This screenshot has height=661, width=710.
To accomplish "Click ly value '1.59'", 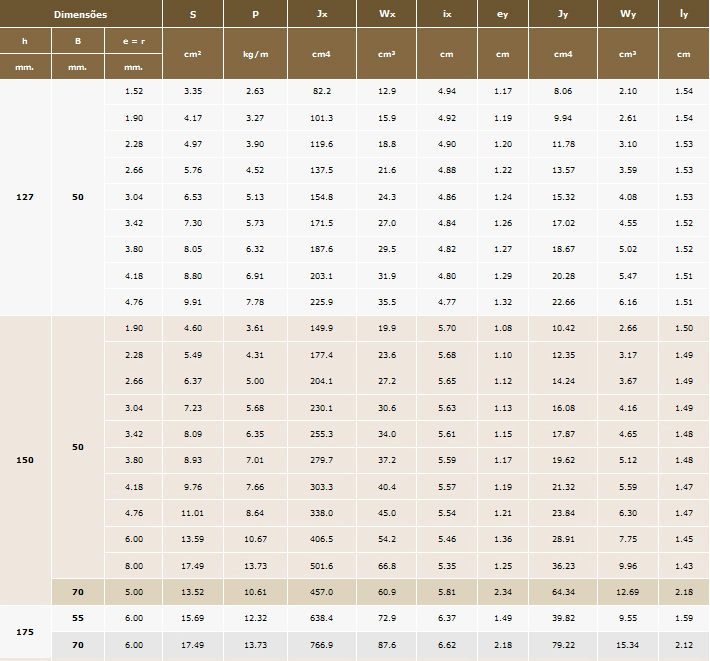I will pyautogui.click(x=684, y=618).
